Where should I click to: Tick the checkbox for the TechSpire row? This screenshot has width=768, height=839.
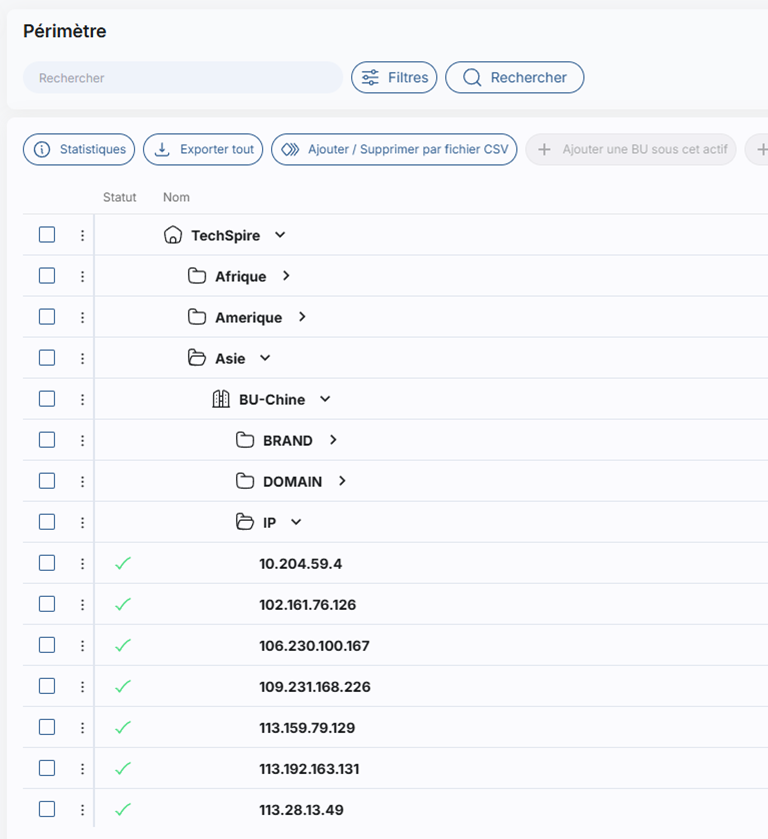(x=47, y=235)
